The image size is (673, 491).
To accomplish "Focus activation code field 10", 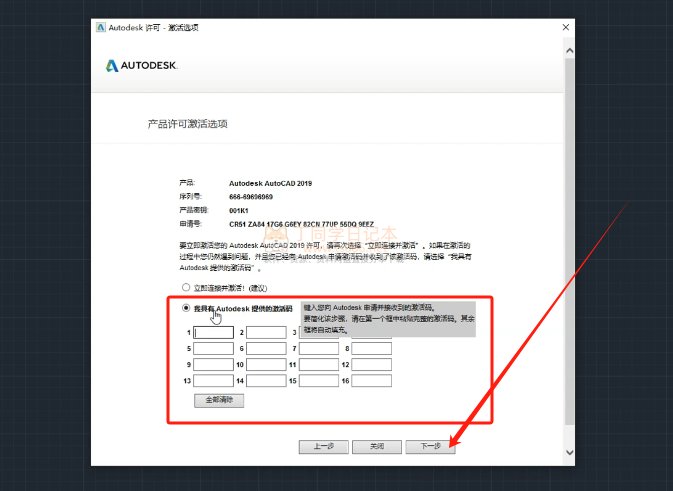I will pyautogui.click(x=266, y=364).
